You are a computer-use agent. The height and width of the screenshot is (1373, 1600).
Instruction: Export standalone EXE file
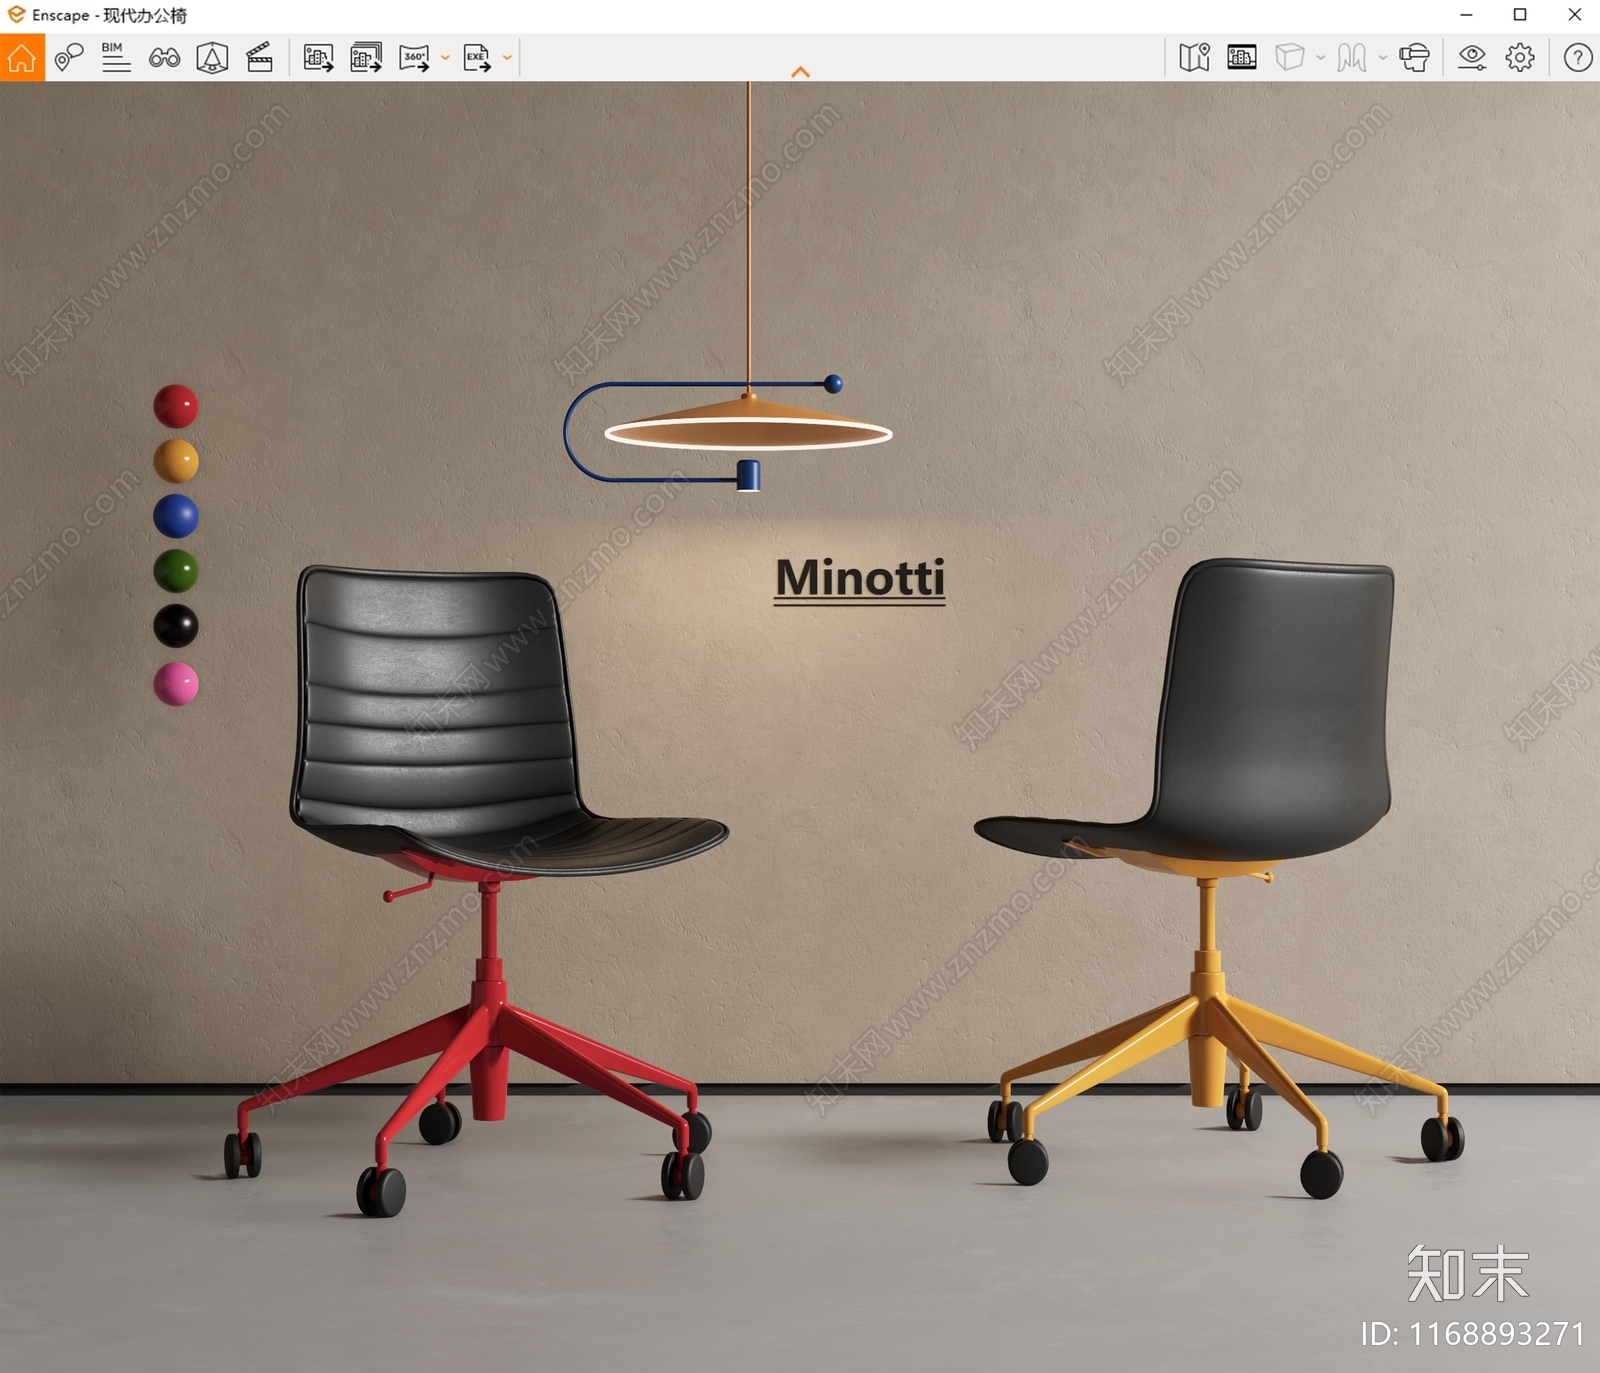tap(477, 58)
